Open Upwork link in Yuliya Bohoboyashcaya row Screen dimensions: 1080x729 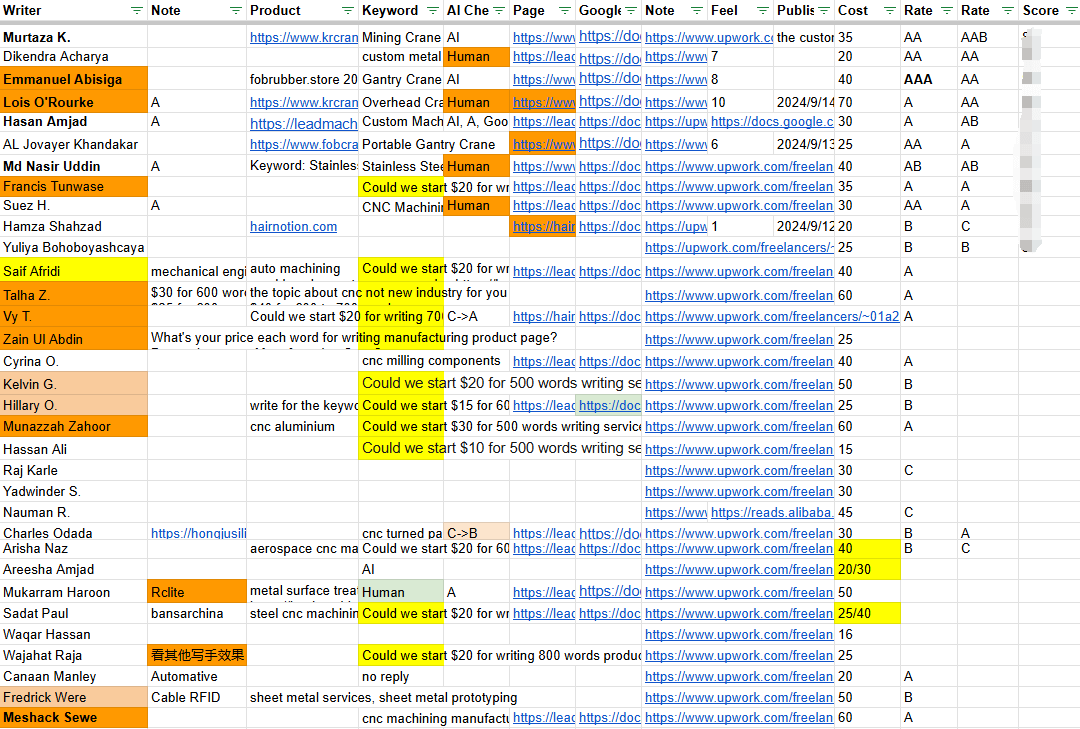pos(739,247)
